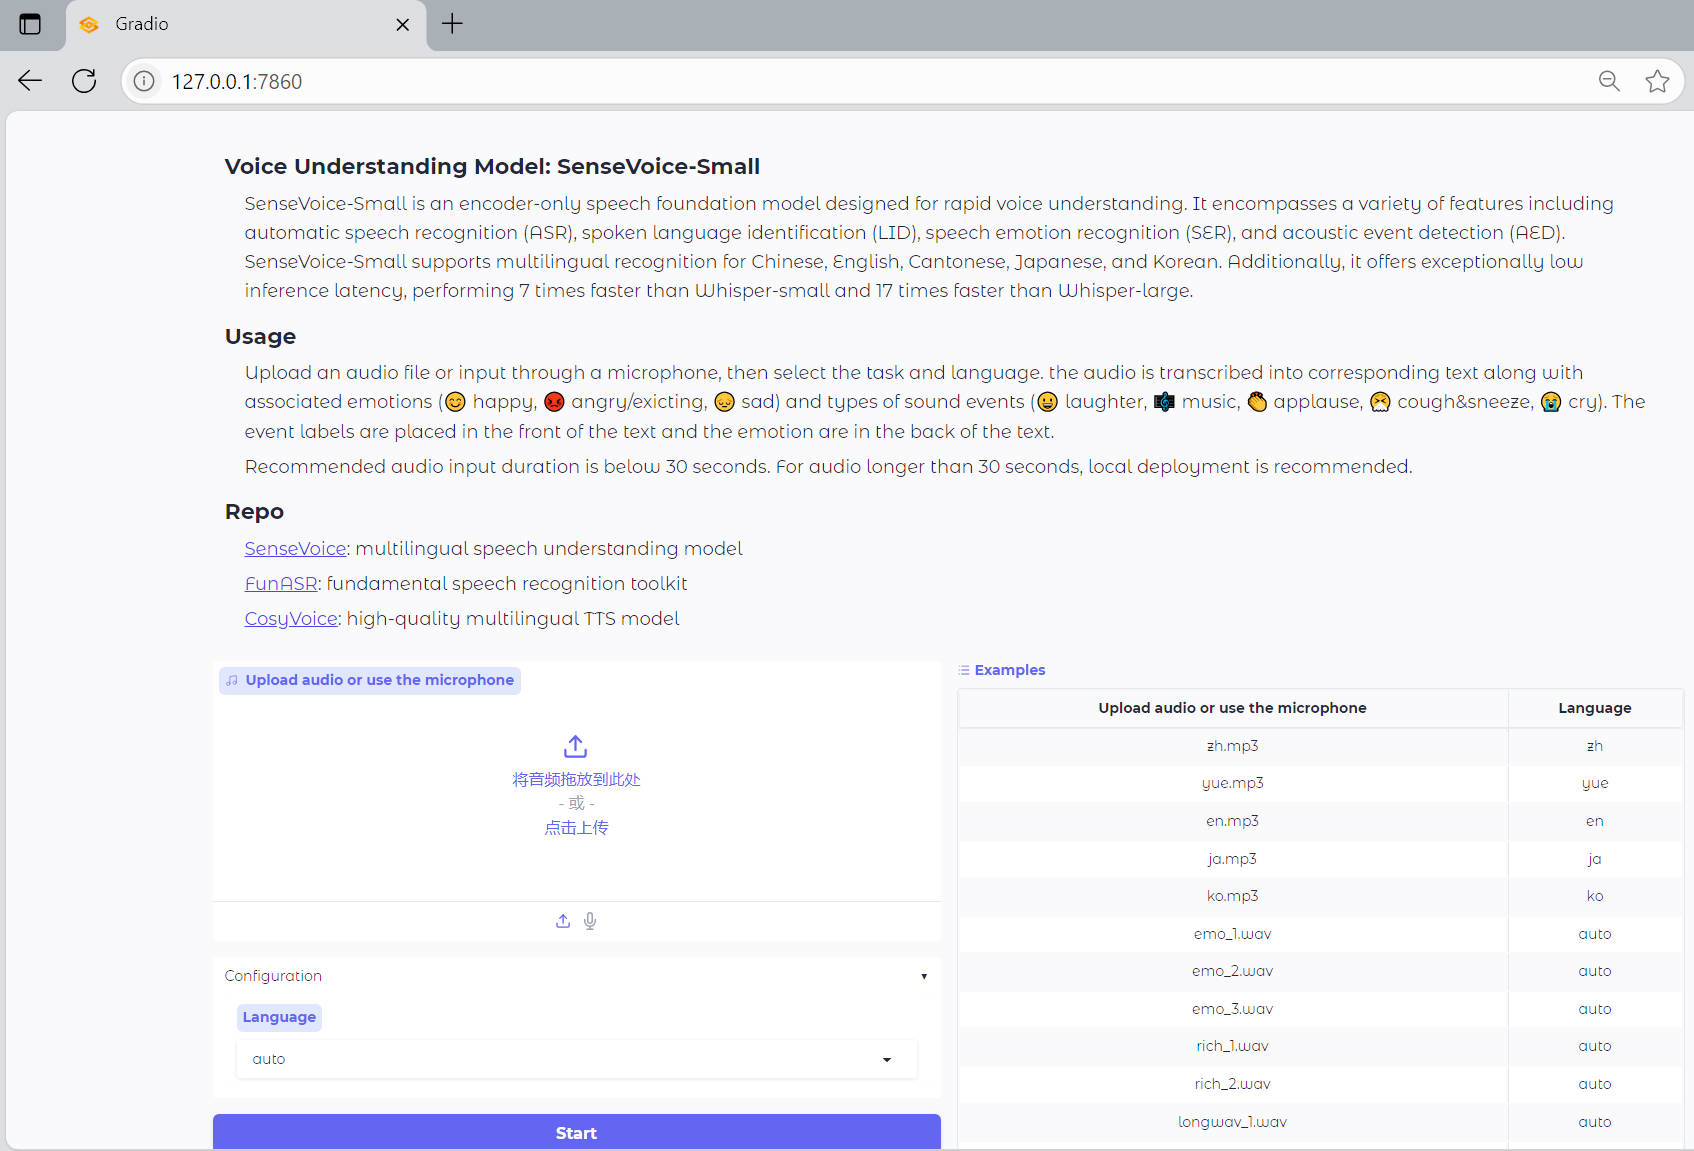Select the rich_2.wav example
The height and width of the screenshot is (1151, 1694).
(x=1232, y=1084)
